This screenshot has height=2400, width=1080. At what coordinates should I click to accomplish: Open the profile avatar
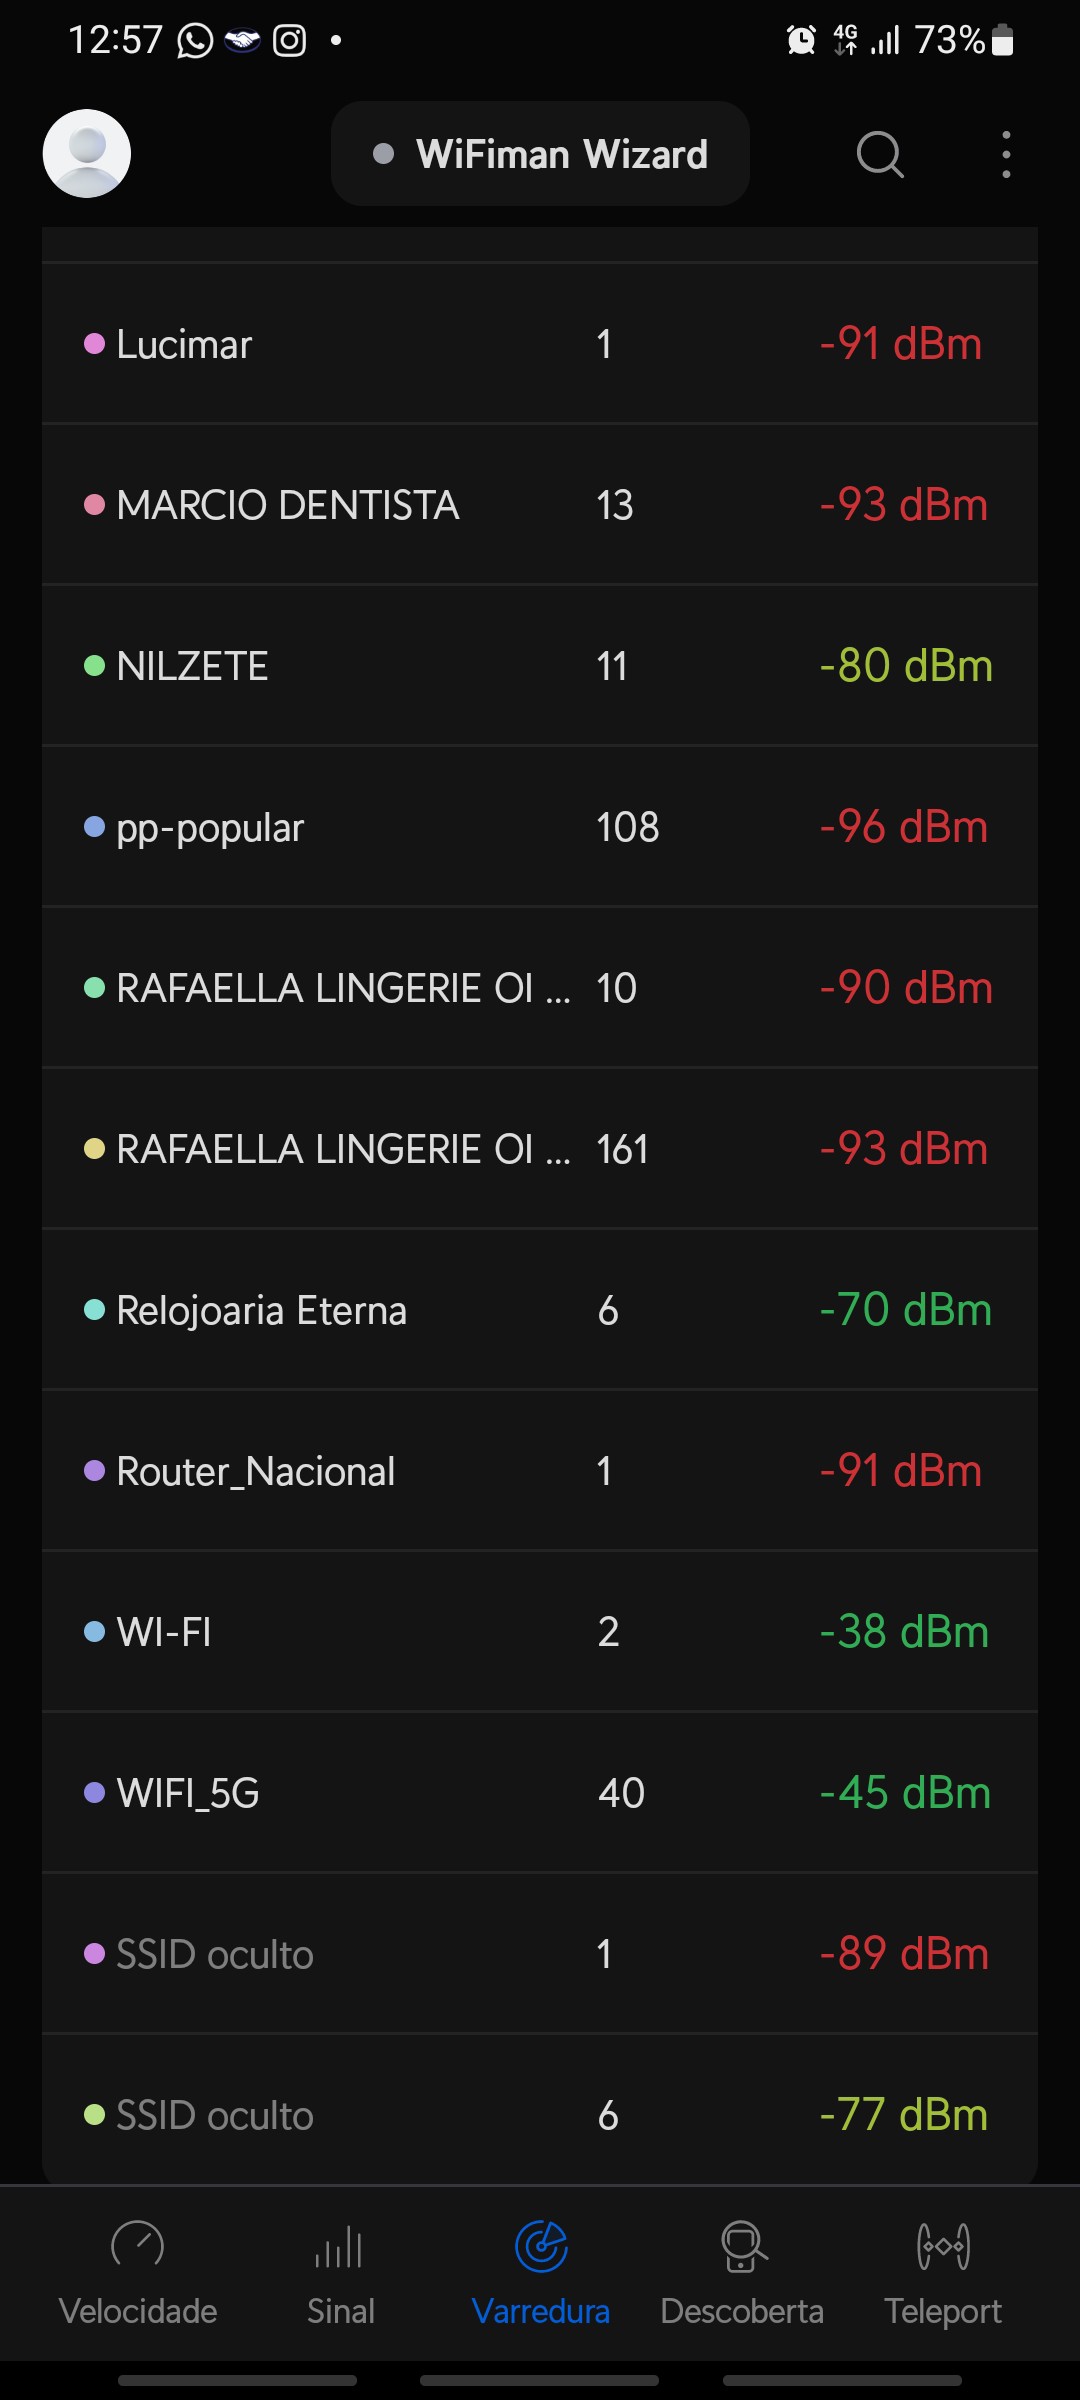coord(87,154)
